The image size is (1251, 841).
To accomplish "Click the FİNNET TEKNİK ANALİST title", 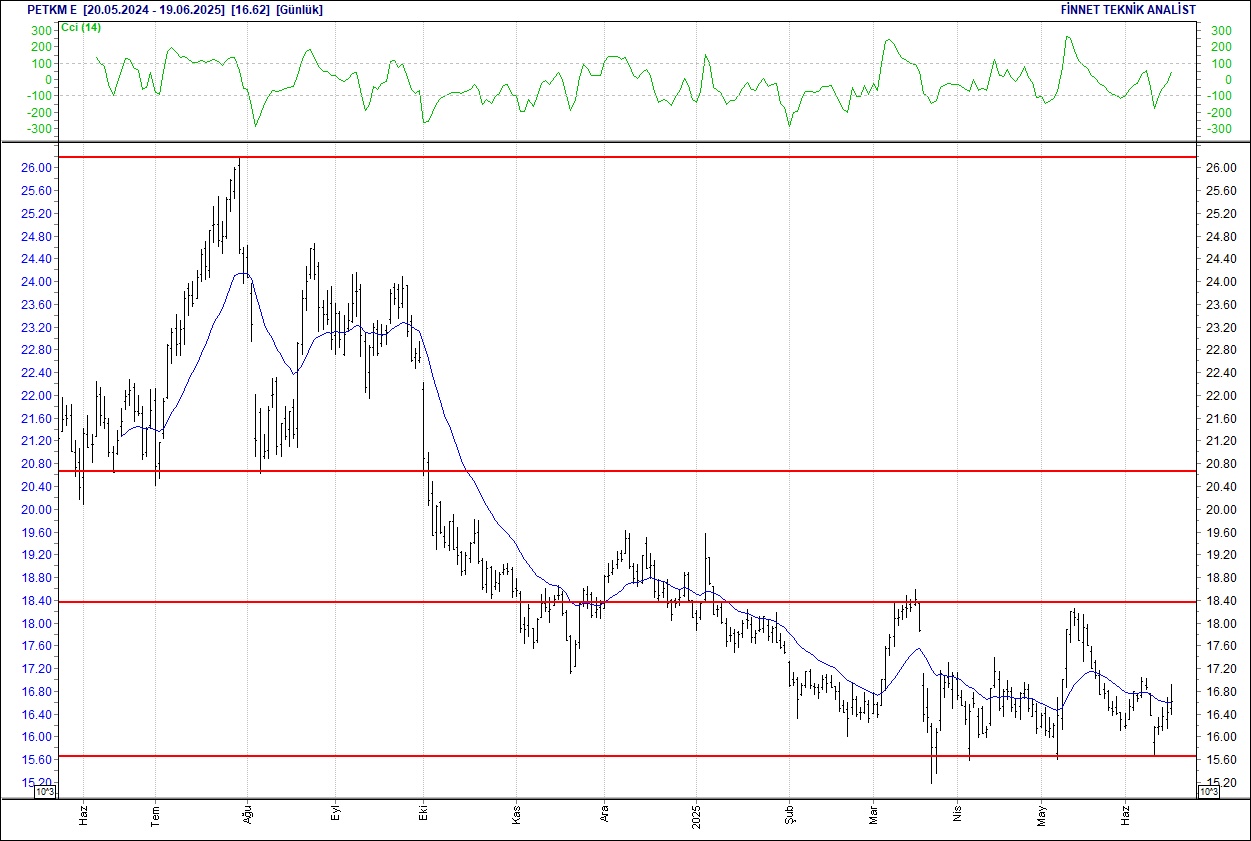I will coord(1128,9).
